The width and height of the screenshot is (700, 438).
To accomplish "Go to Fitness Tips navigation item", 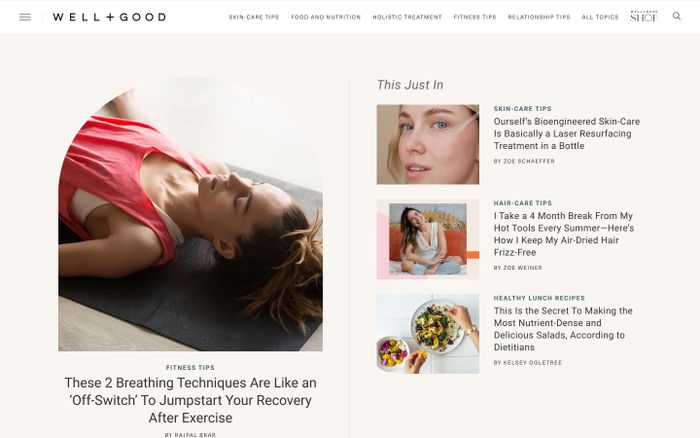I will click(475, 17).
